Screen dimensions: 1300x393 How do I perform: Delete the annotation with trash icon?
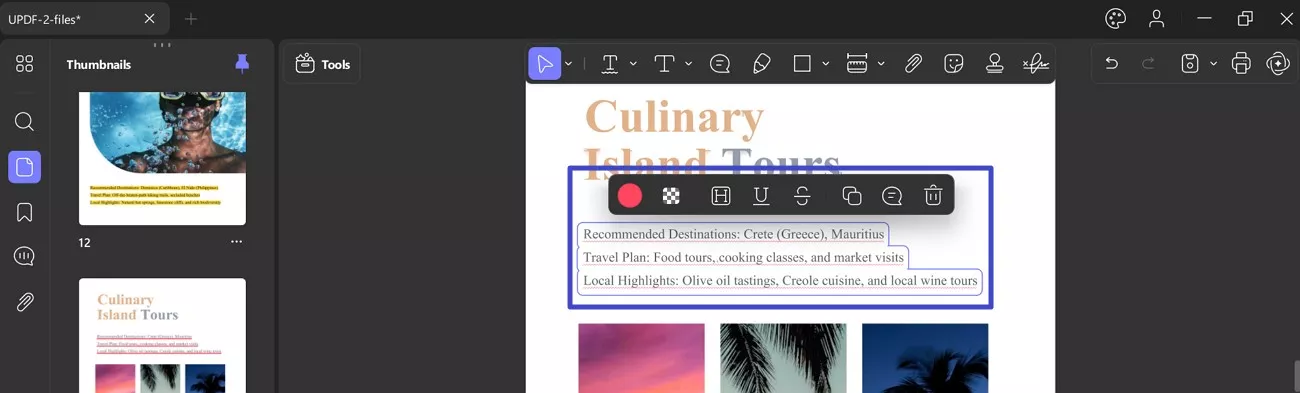[933, 196]
